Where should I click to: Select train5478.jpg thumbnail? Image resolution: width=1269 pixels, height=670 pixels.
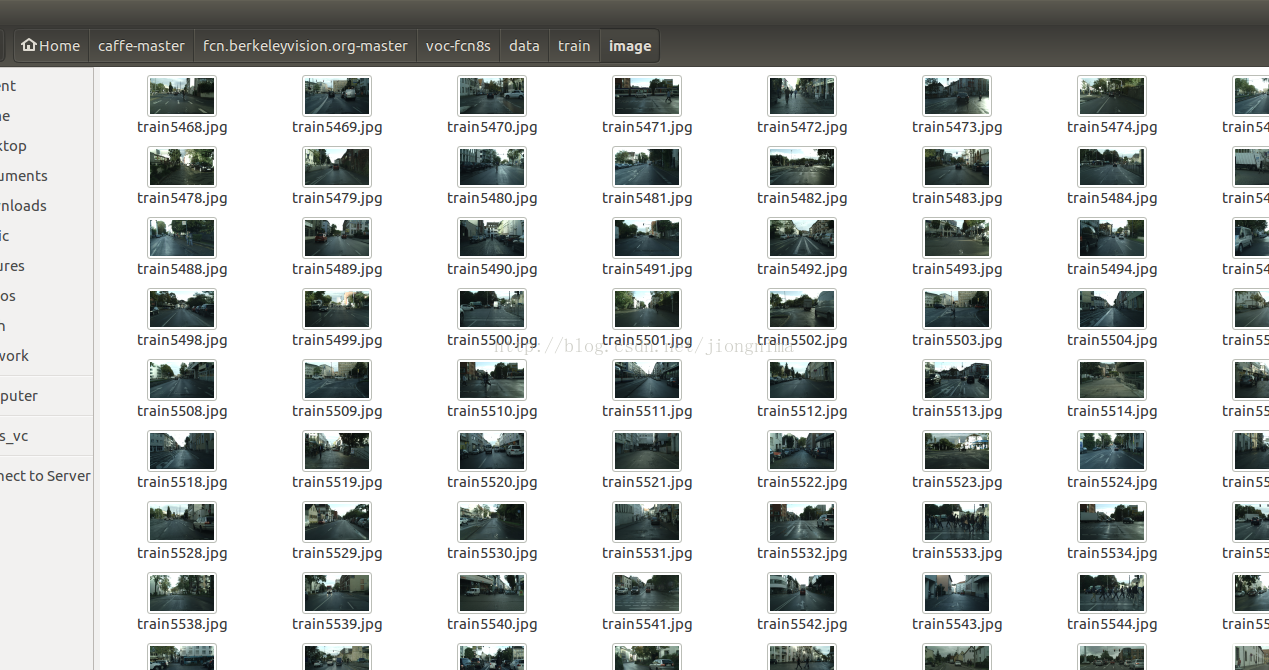click(182, 167)
